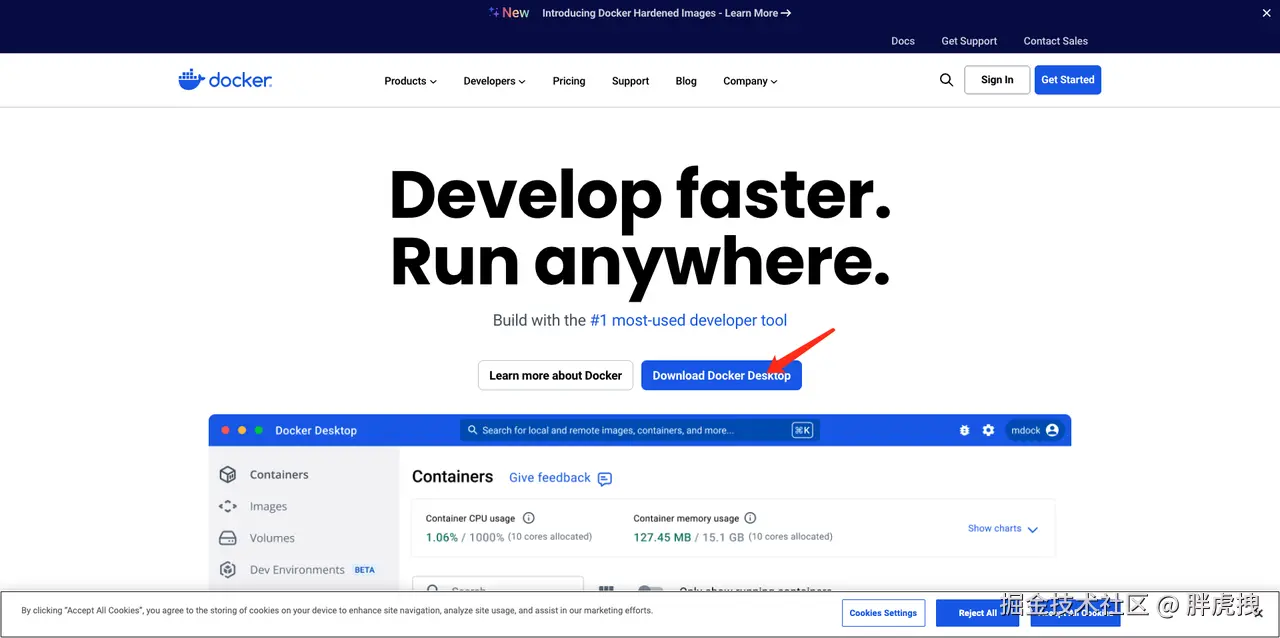1280x638 pixels.
Task: Click the Containers page heading
Action: click(x=452, y=477)
